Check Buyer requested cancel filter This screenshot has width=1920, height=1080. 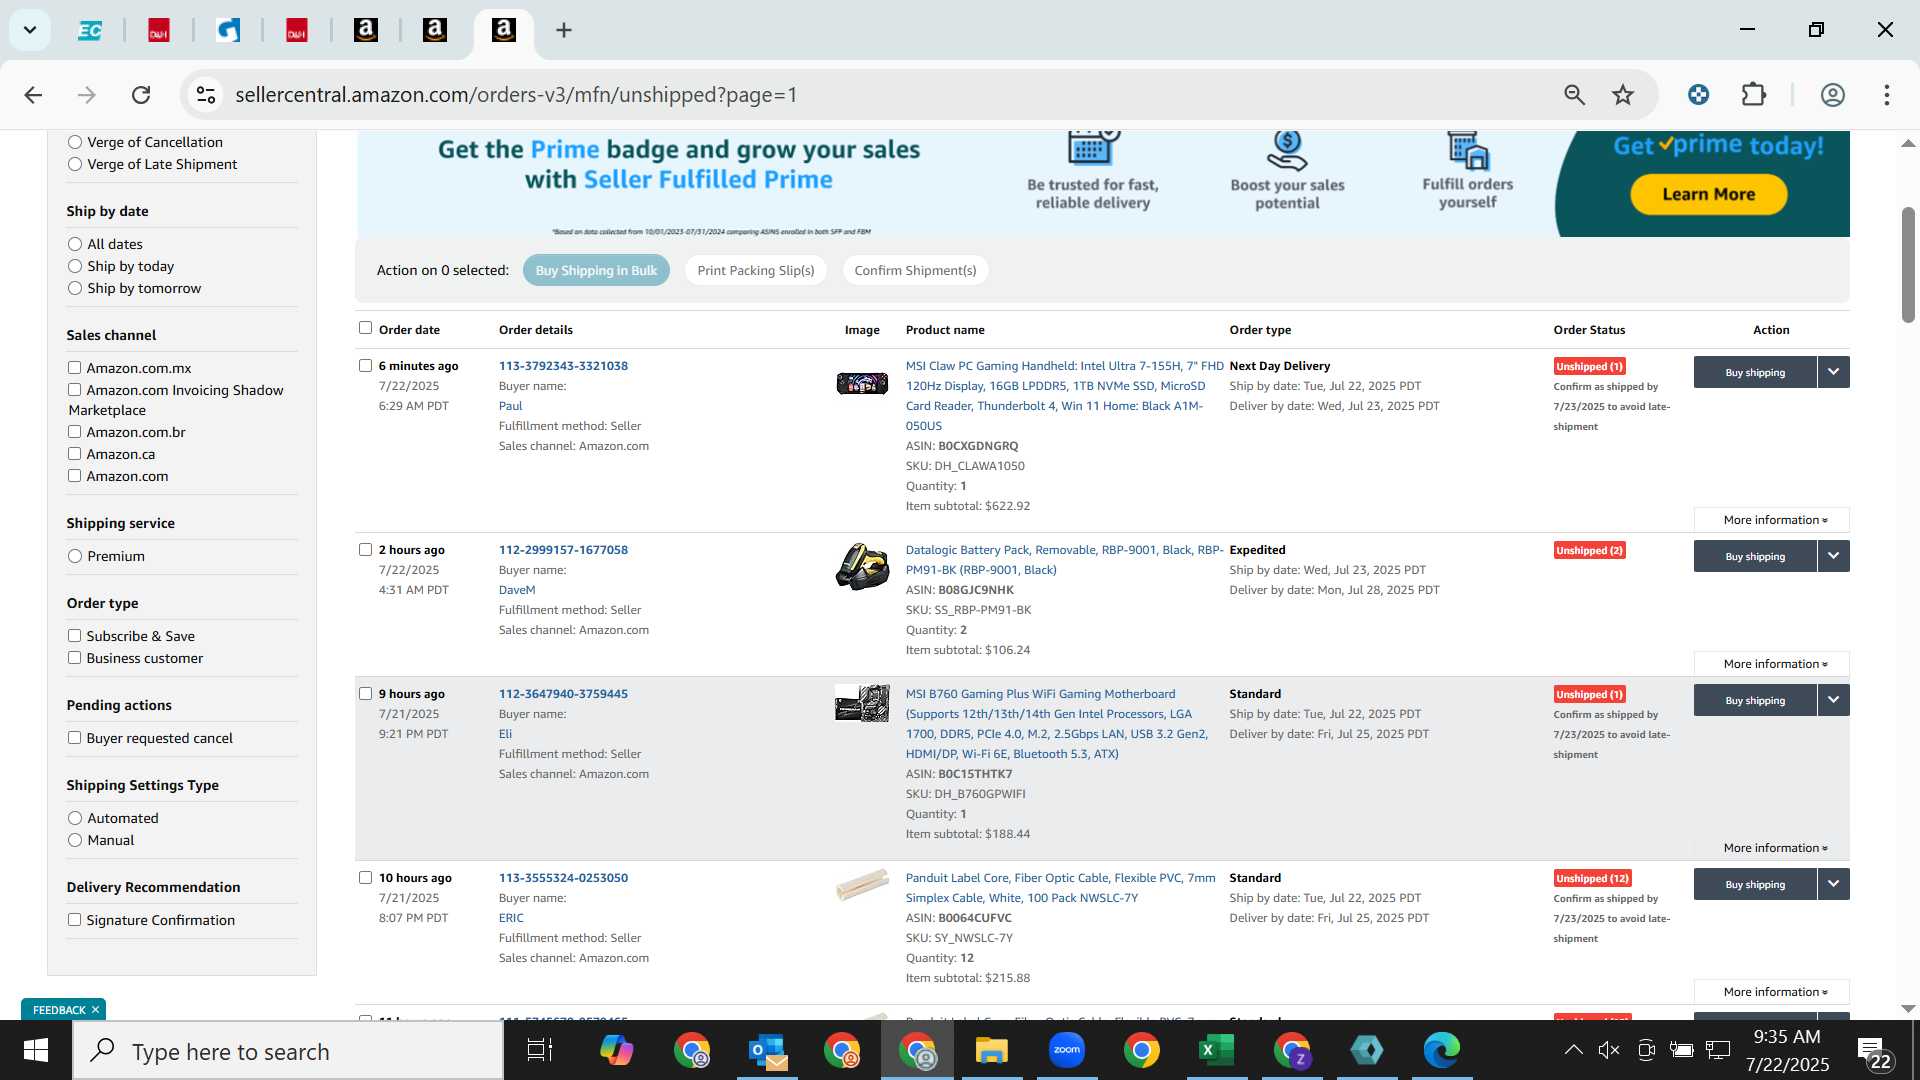74,738
